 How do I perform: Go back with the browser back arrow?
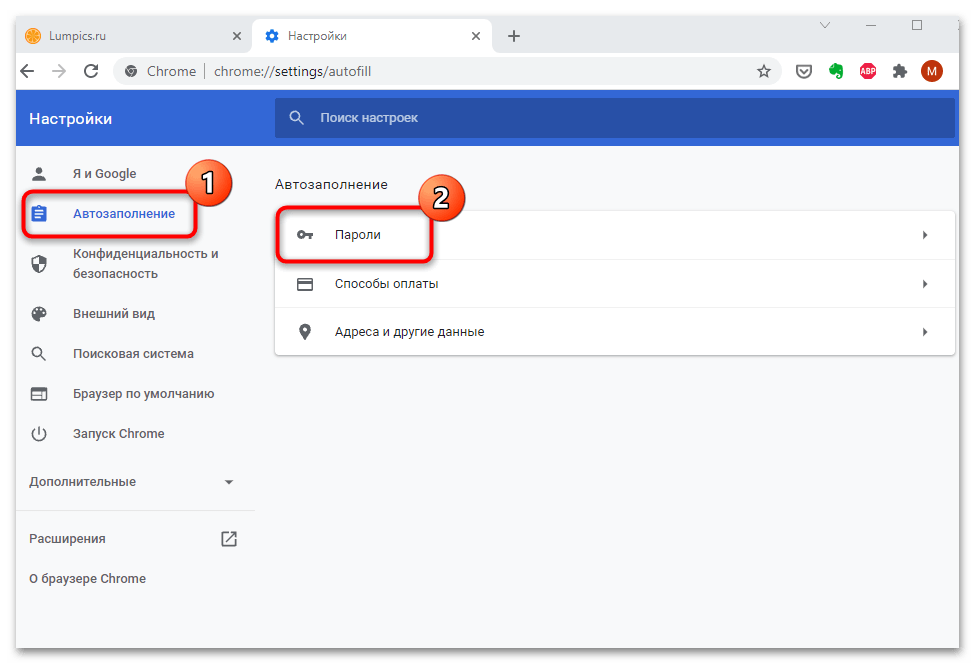[27, 71]
